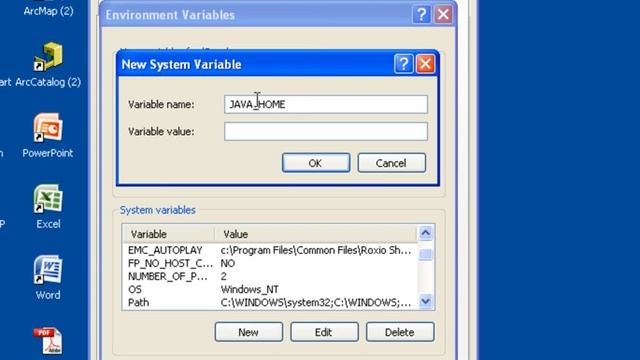Select the OS variable row
The image size is (640, 360).
(x=269, y=289)
